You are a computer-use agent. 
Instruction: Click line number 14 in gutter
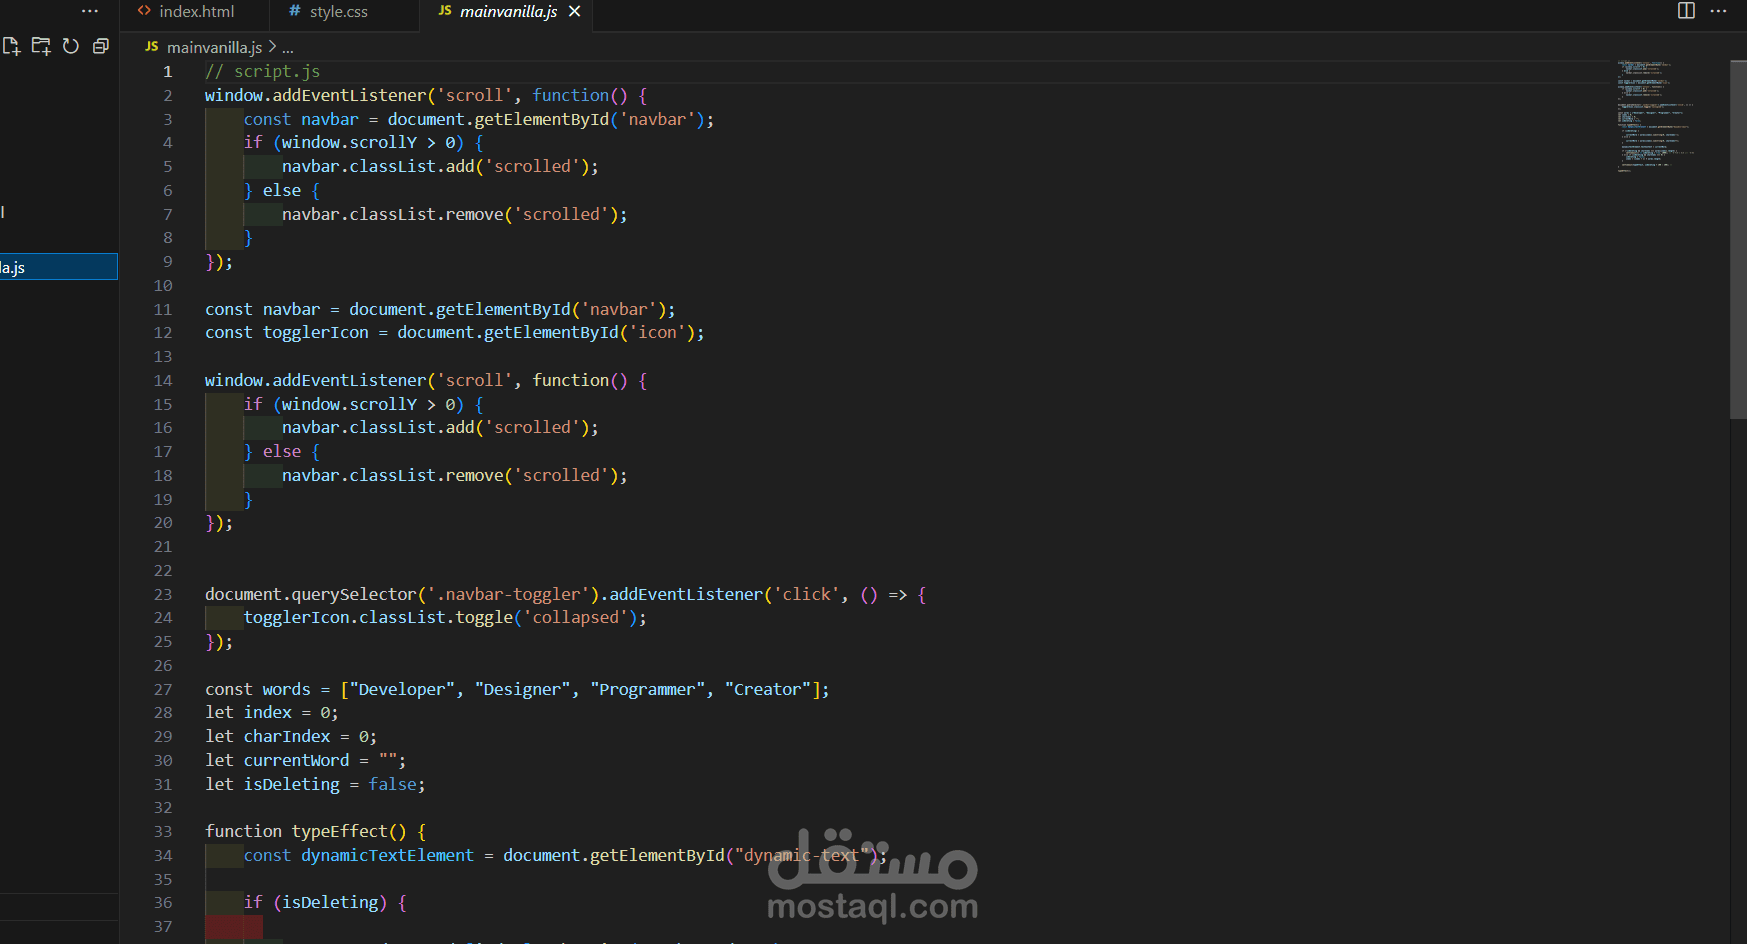[163, 380]
